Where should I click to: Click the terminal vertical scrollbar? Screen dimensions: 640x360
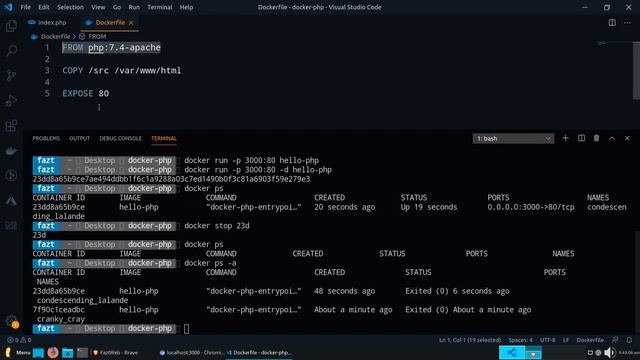point(637,281)
